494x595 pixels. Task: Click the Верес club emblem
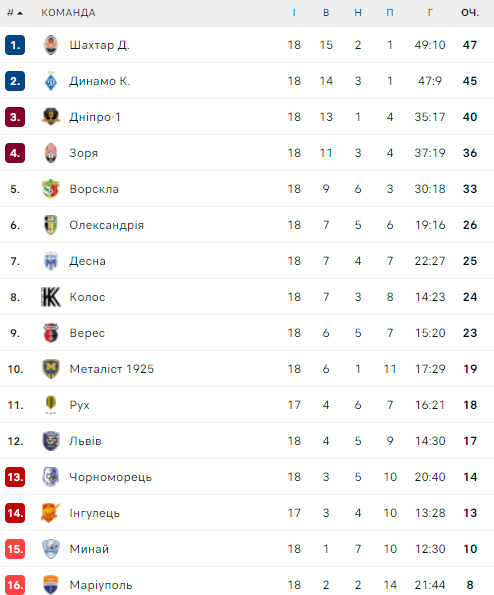(x=51, y=333)
